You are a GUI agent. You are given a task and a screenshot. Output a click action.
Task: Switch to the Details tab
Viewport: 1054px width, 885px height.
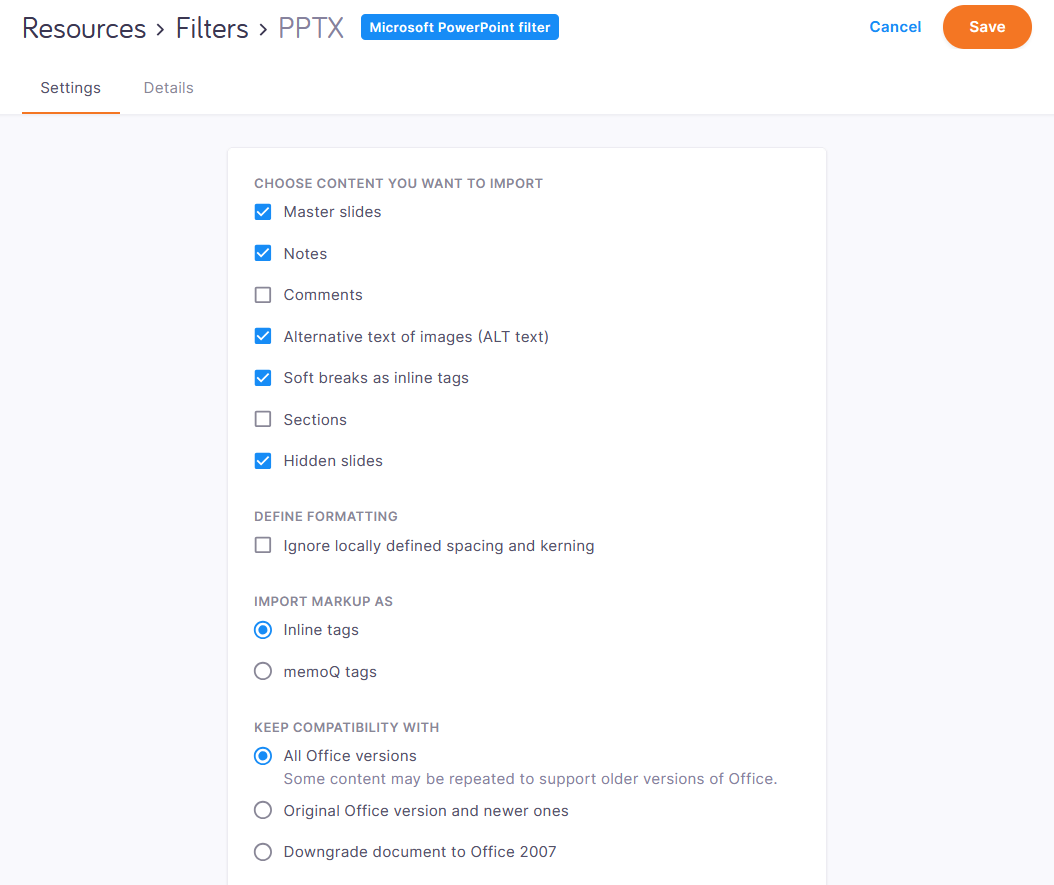(168, 88)
